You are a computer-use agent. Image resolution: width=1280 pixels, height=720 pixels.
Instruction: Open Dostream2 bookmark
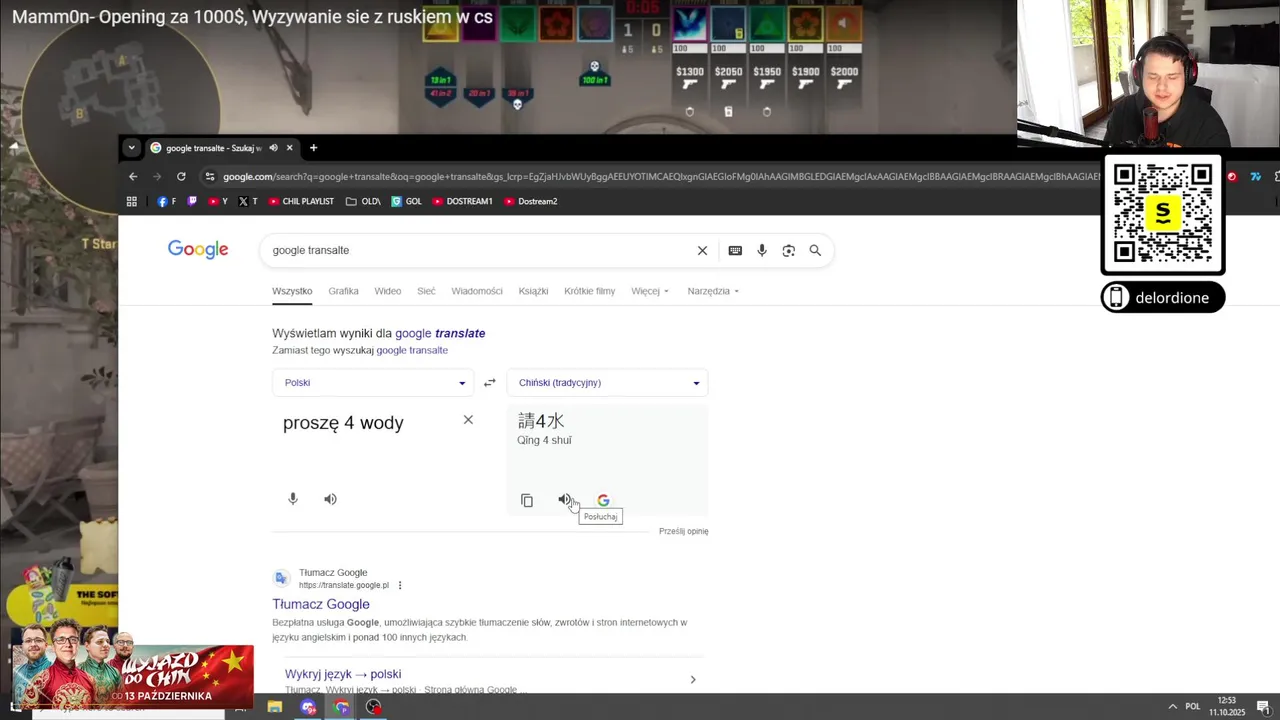[530, 201]
